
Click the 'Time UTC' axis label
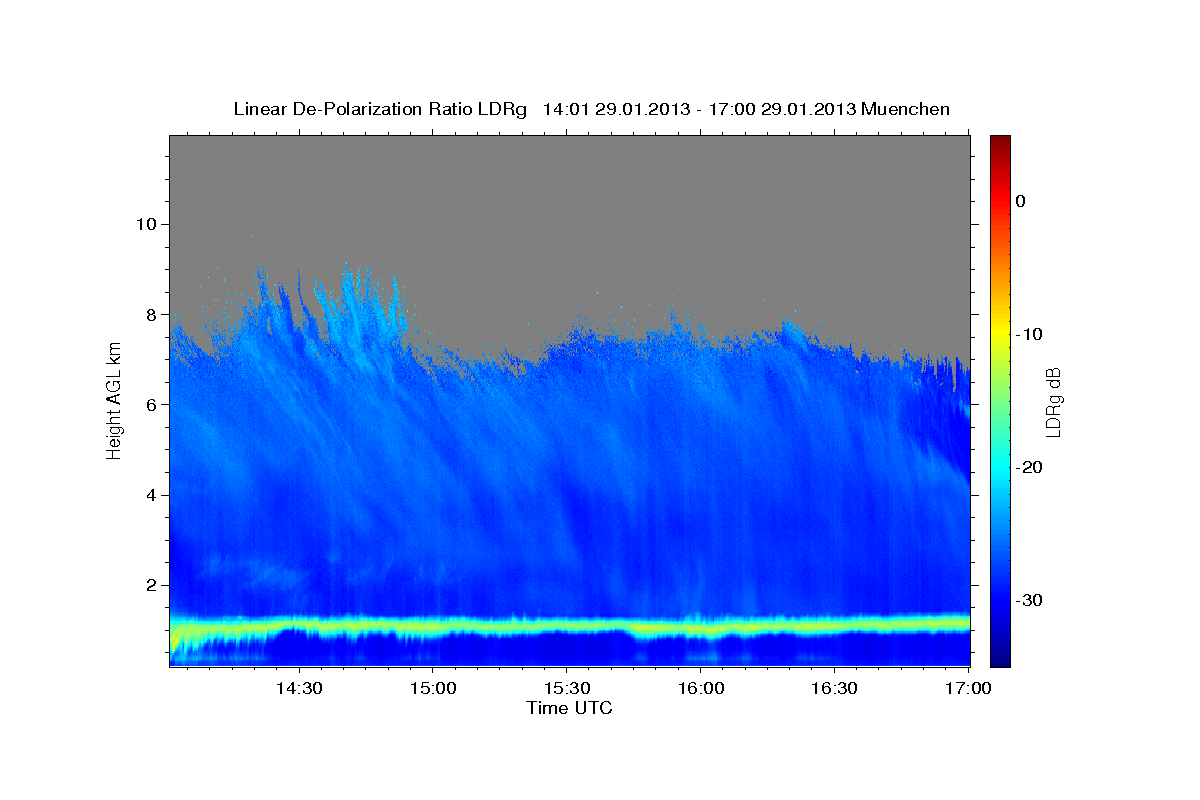coord(569,708)
